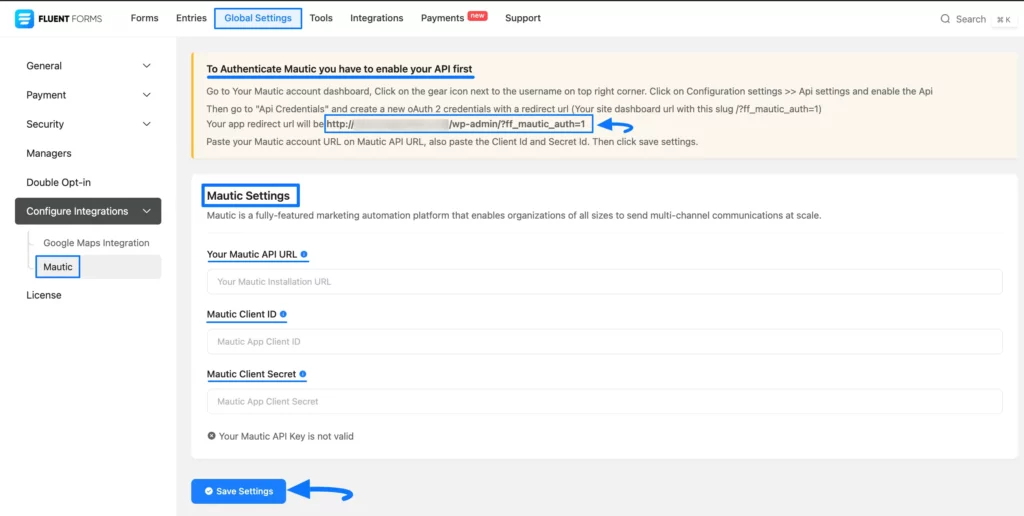Click info icon beside Mautic API URL

304,254
